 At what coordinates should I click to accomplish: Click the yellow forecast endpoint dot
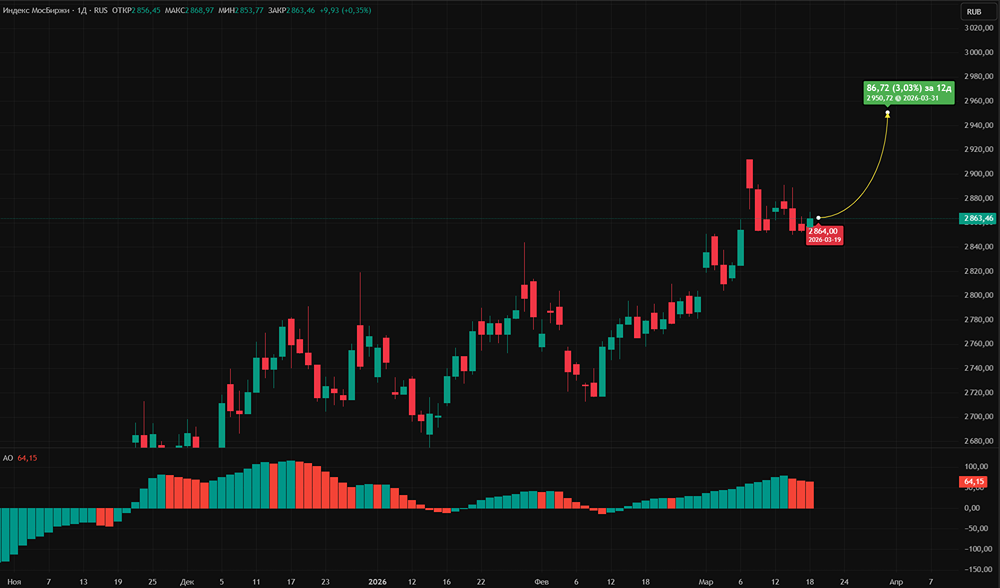(x=887, y=114)
